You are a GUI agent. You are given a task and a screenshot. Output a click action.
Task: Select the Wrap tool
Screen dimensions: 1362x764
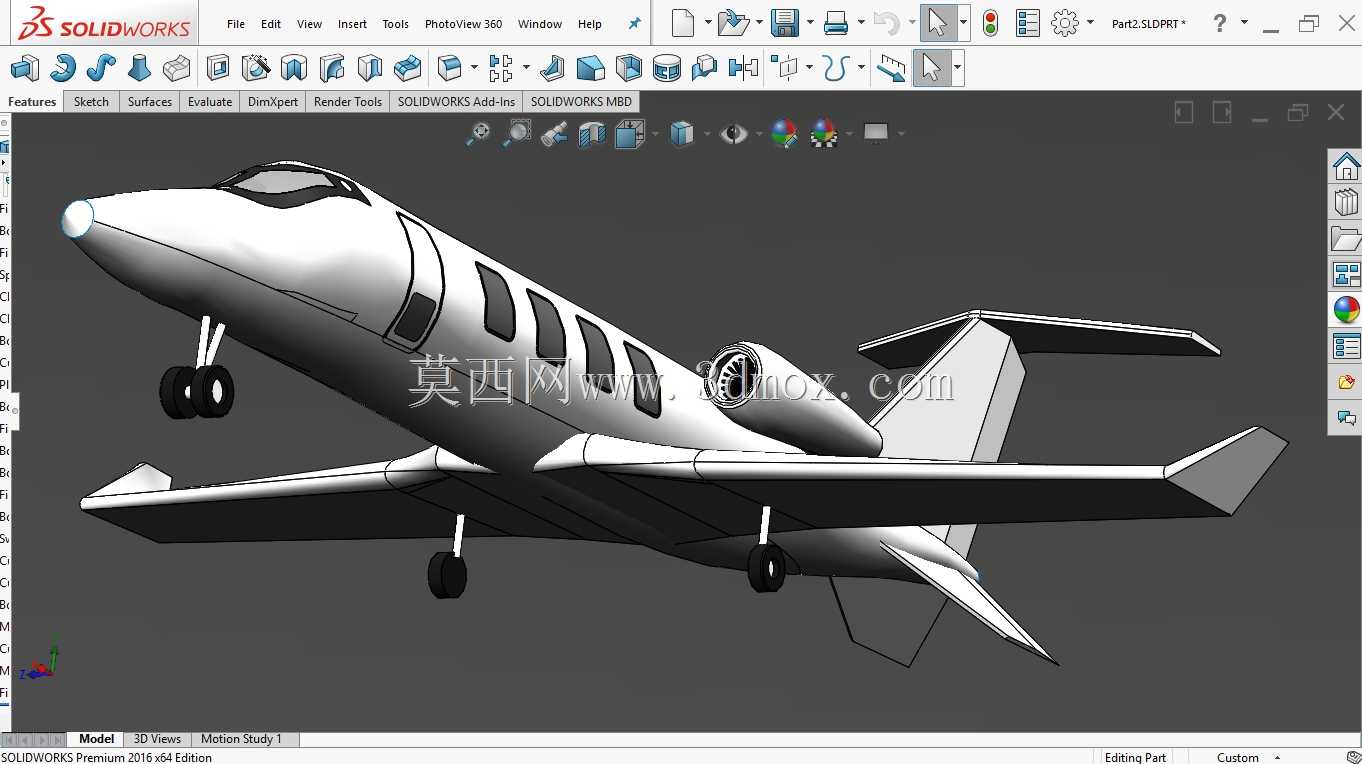point(667,68)
